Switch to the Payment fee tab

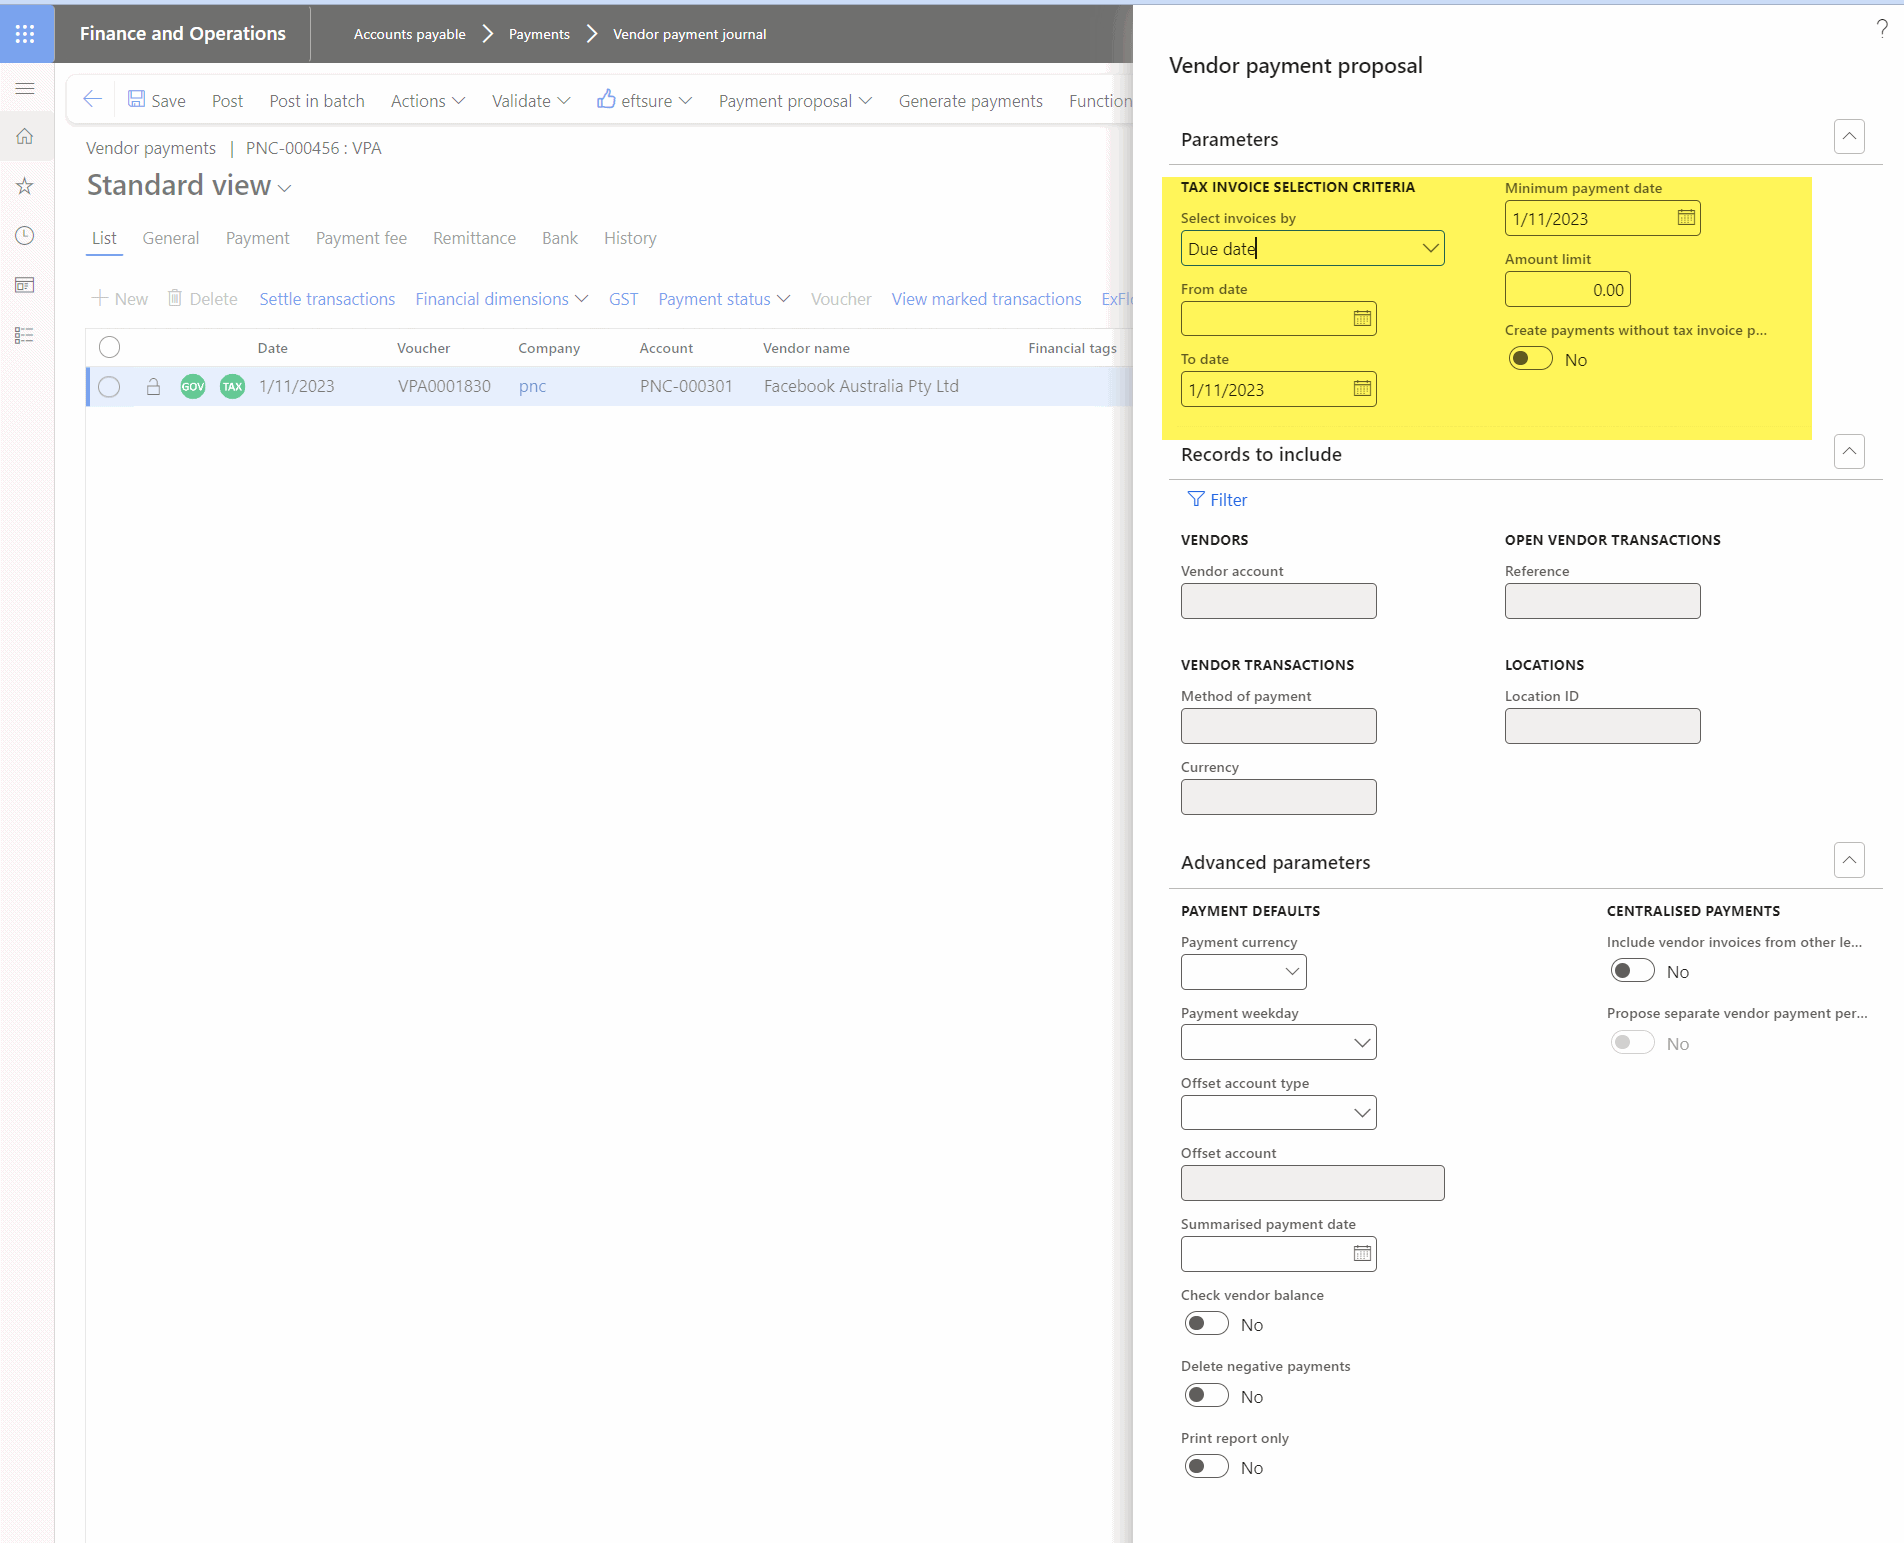pos(361,238)
